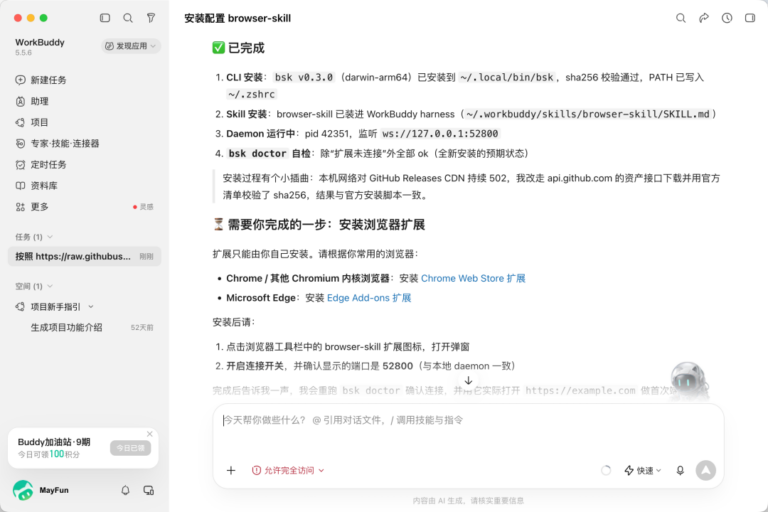Open the 项目 section
Image resolution: width=768 pixels, height=512 pixels.
point(84,122)
